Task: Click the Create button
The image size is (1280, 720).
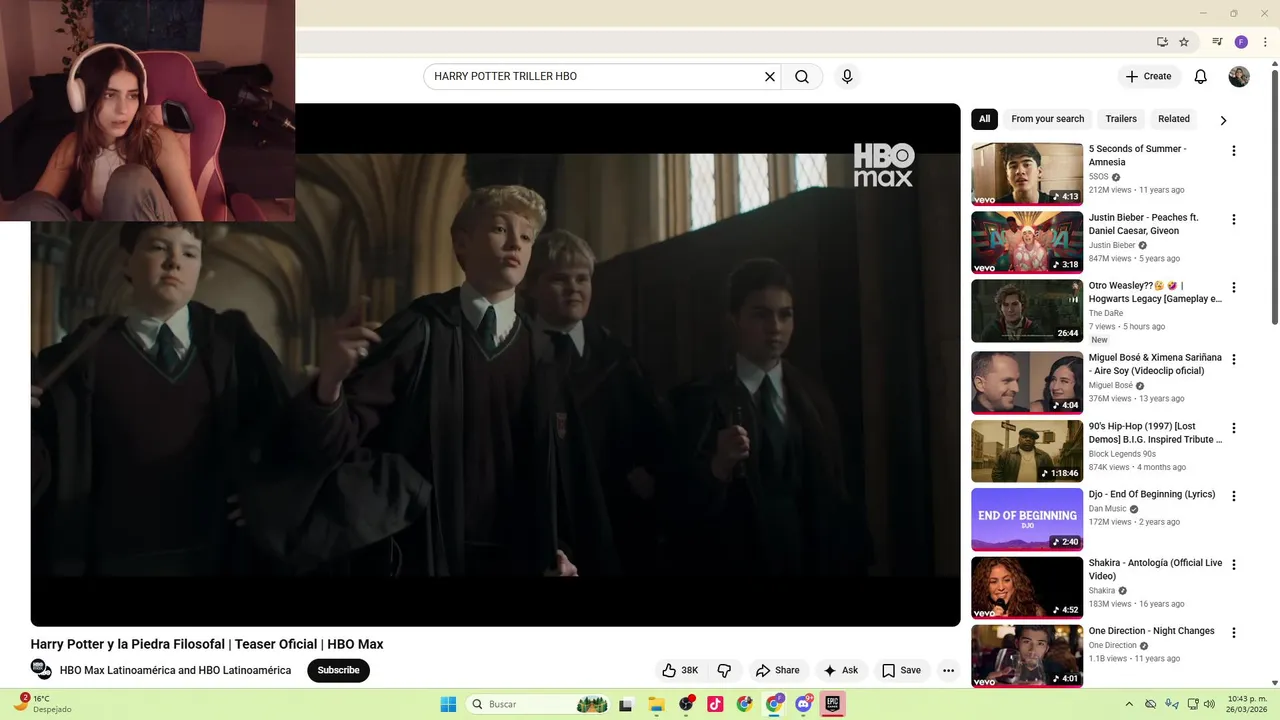Action: coord(1148,76)
